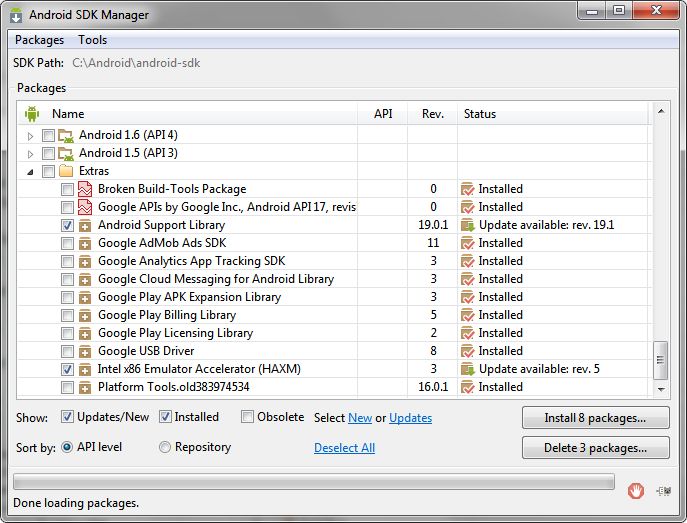Select the Google Cloud Messaging for Android Library row
Viewport: 687px width, 523px height.
(333, 279)
